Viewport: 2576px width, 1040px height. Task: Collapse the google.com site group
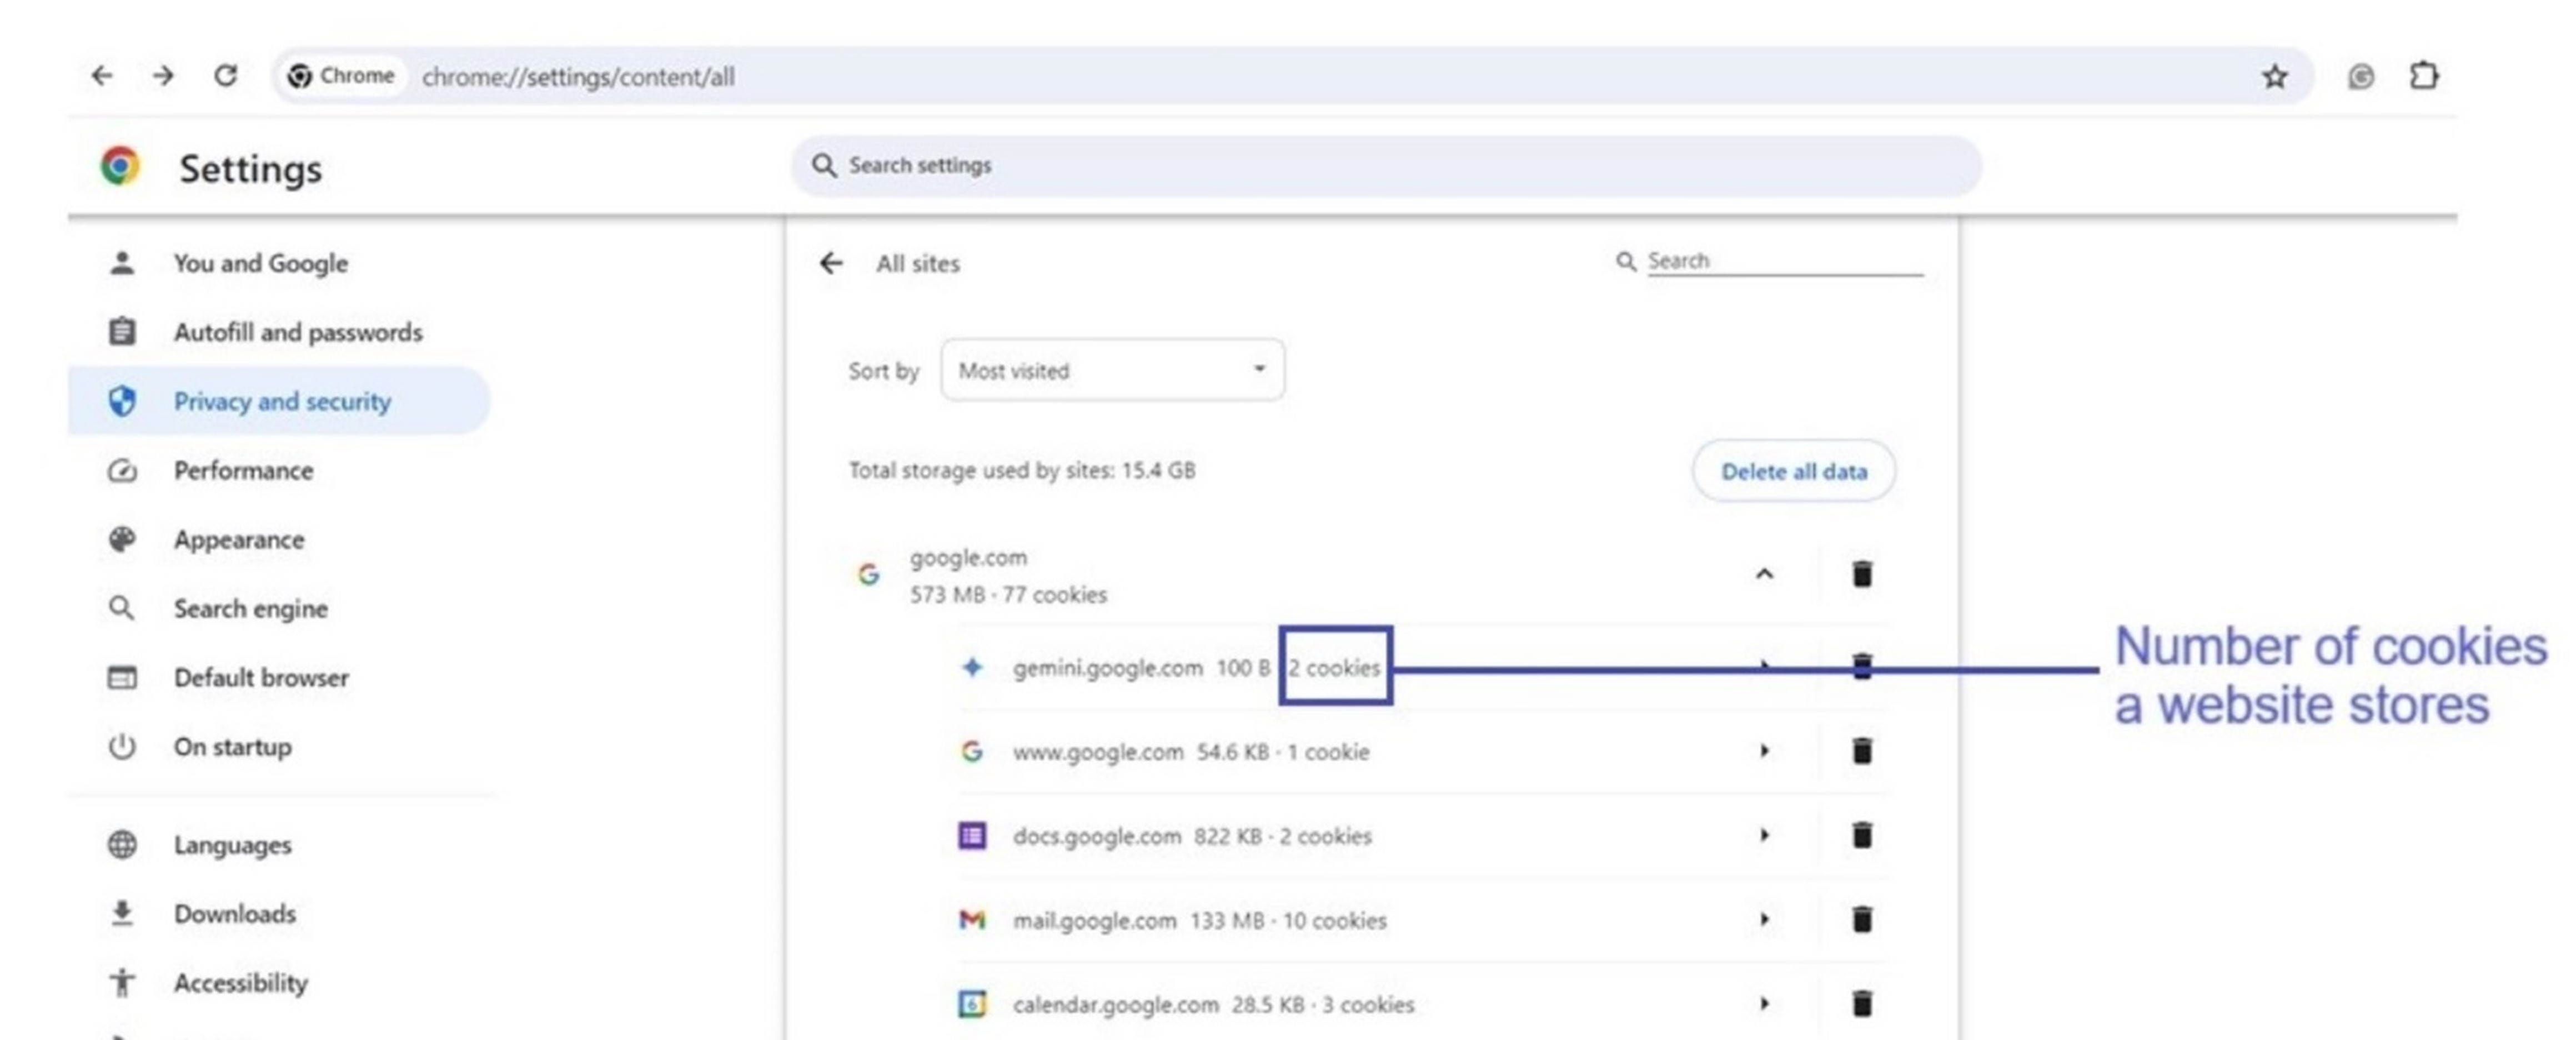[1764, 574]
